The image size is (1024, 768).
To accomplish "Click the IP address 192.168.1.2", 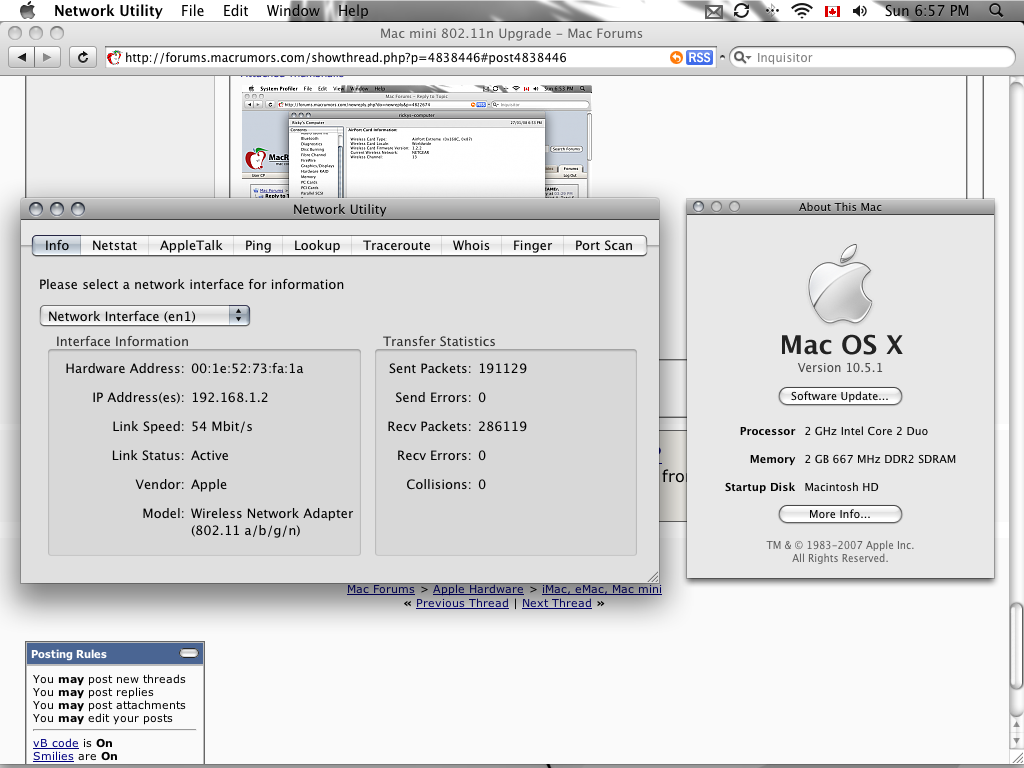I will [230, 398].
